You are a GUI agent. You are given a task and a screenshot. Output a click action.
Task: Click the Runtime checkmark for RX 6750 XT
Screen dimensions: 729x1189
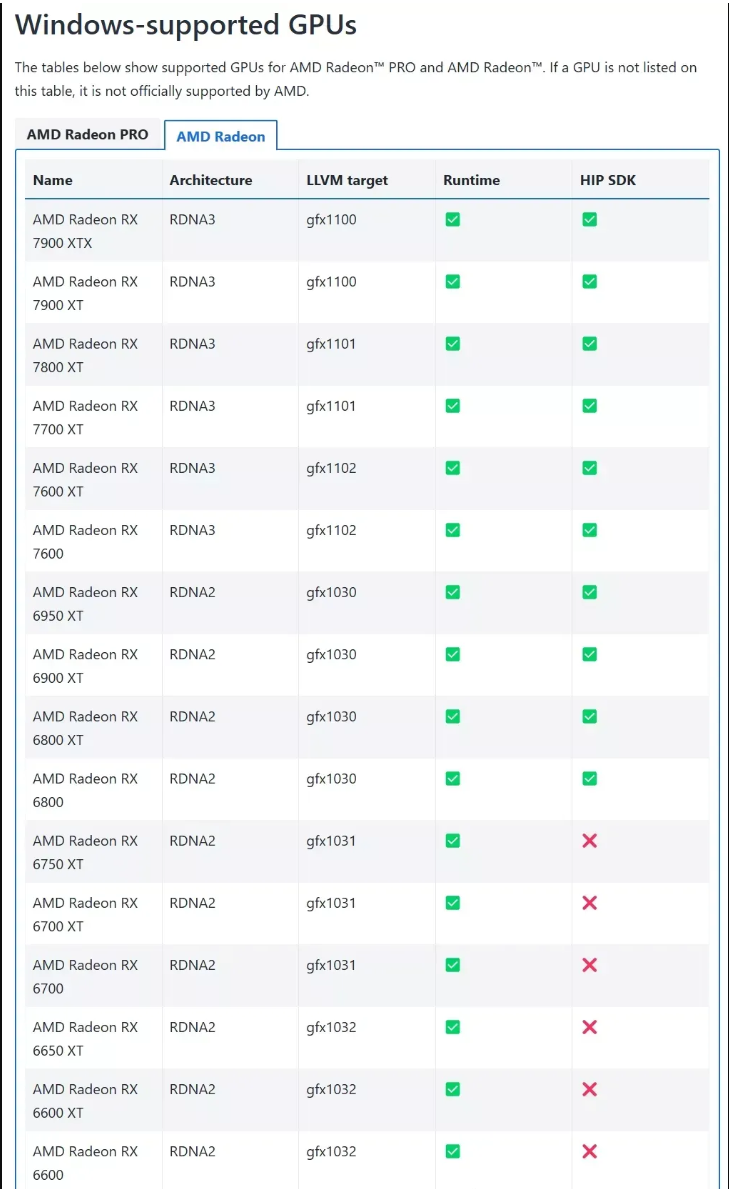click(453, 841)
